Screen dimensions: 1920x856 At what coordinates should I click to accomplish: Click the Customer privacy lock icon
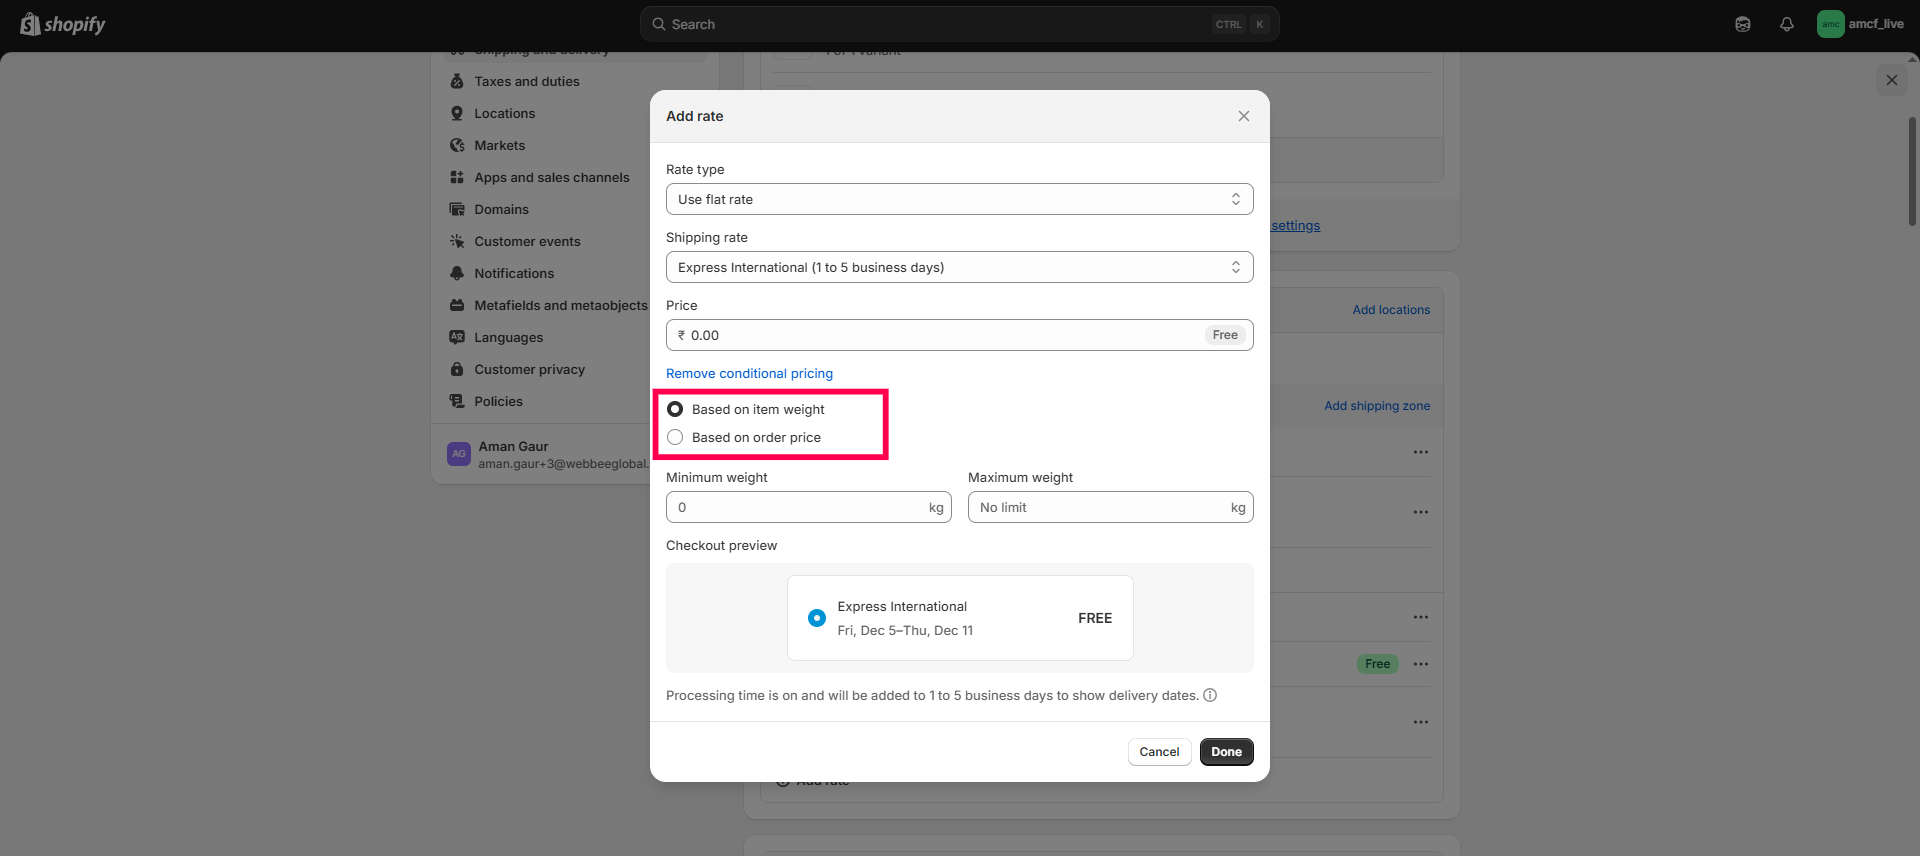pyautogui.click(x=457, y=369)
